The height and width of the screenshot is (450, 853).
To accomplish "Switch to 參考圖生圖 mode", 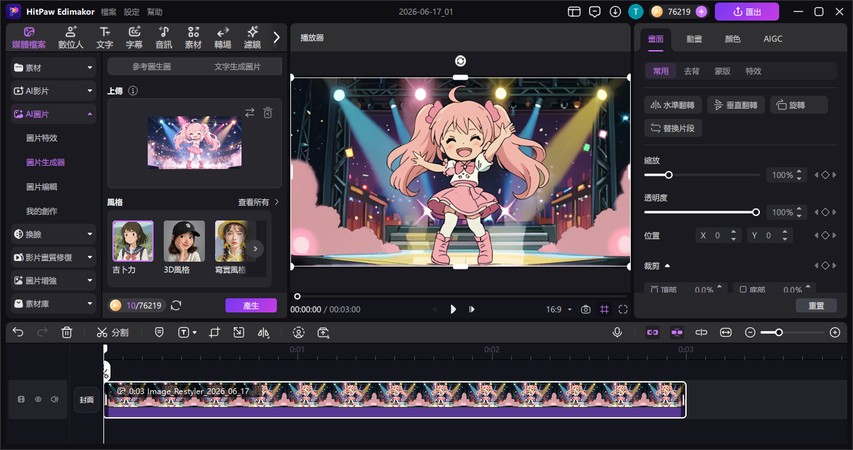I will (151, 66).
